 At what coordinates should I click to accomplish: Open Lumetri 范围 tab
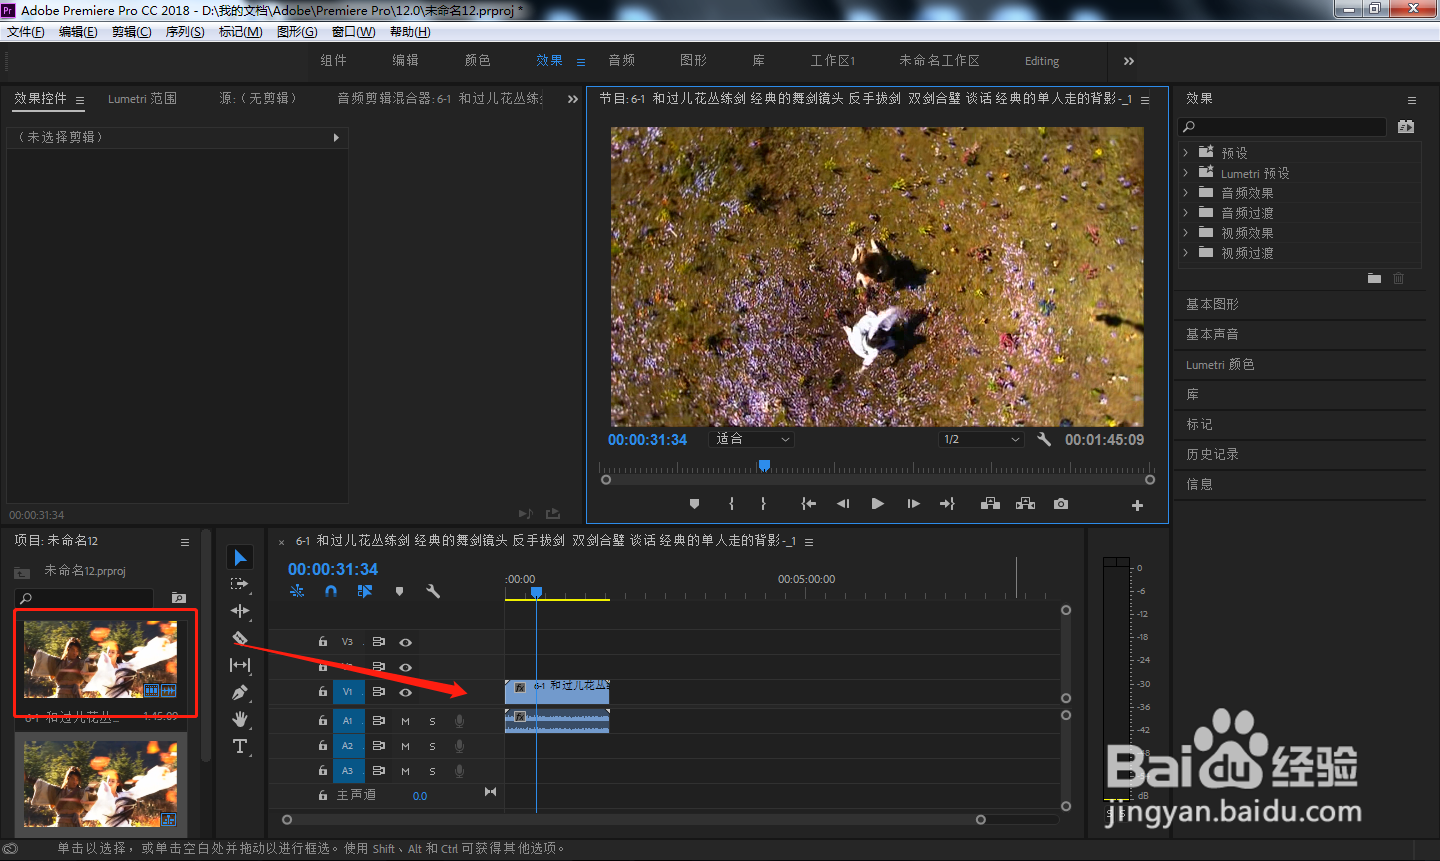[x=143, y=99]
